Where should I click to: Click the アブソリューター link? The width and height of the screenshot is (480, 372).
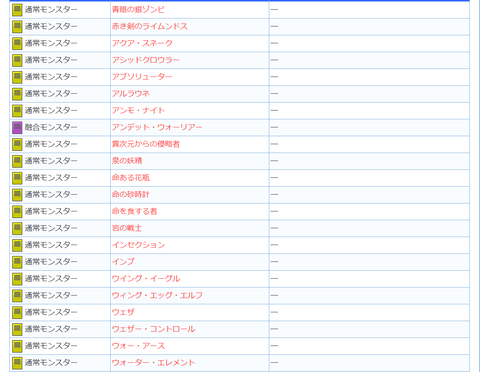pyautogui.click(x=142, y=77)
